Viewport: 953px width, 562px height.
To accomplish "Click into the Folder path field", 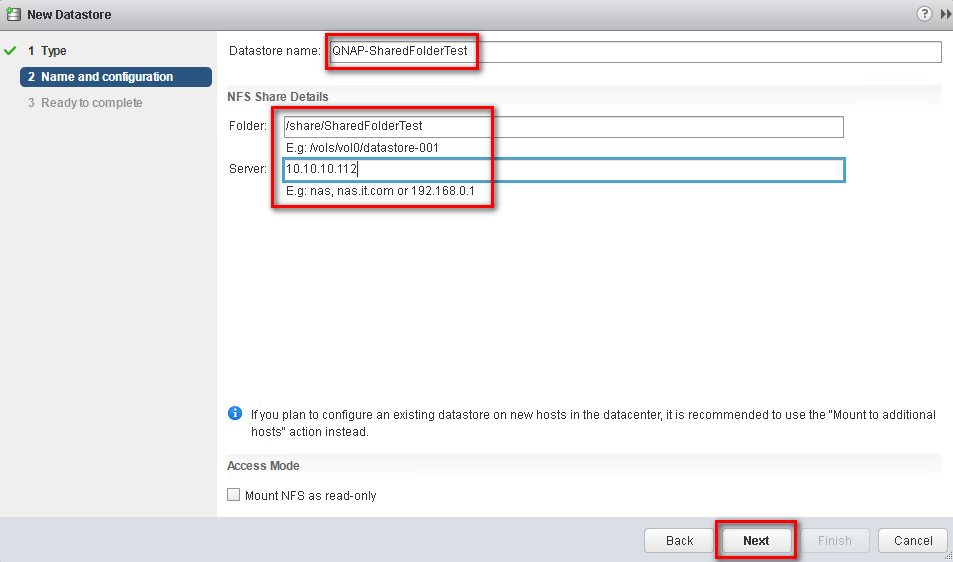I will (563, 126).
